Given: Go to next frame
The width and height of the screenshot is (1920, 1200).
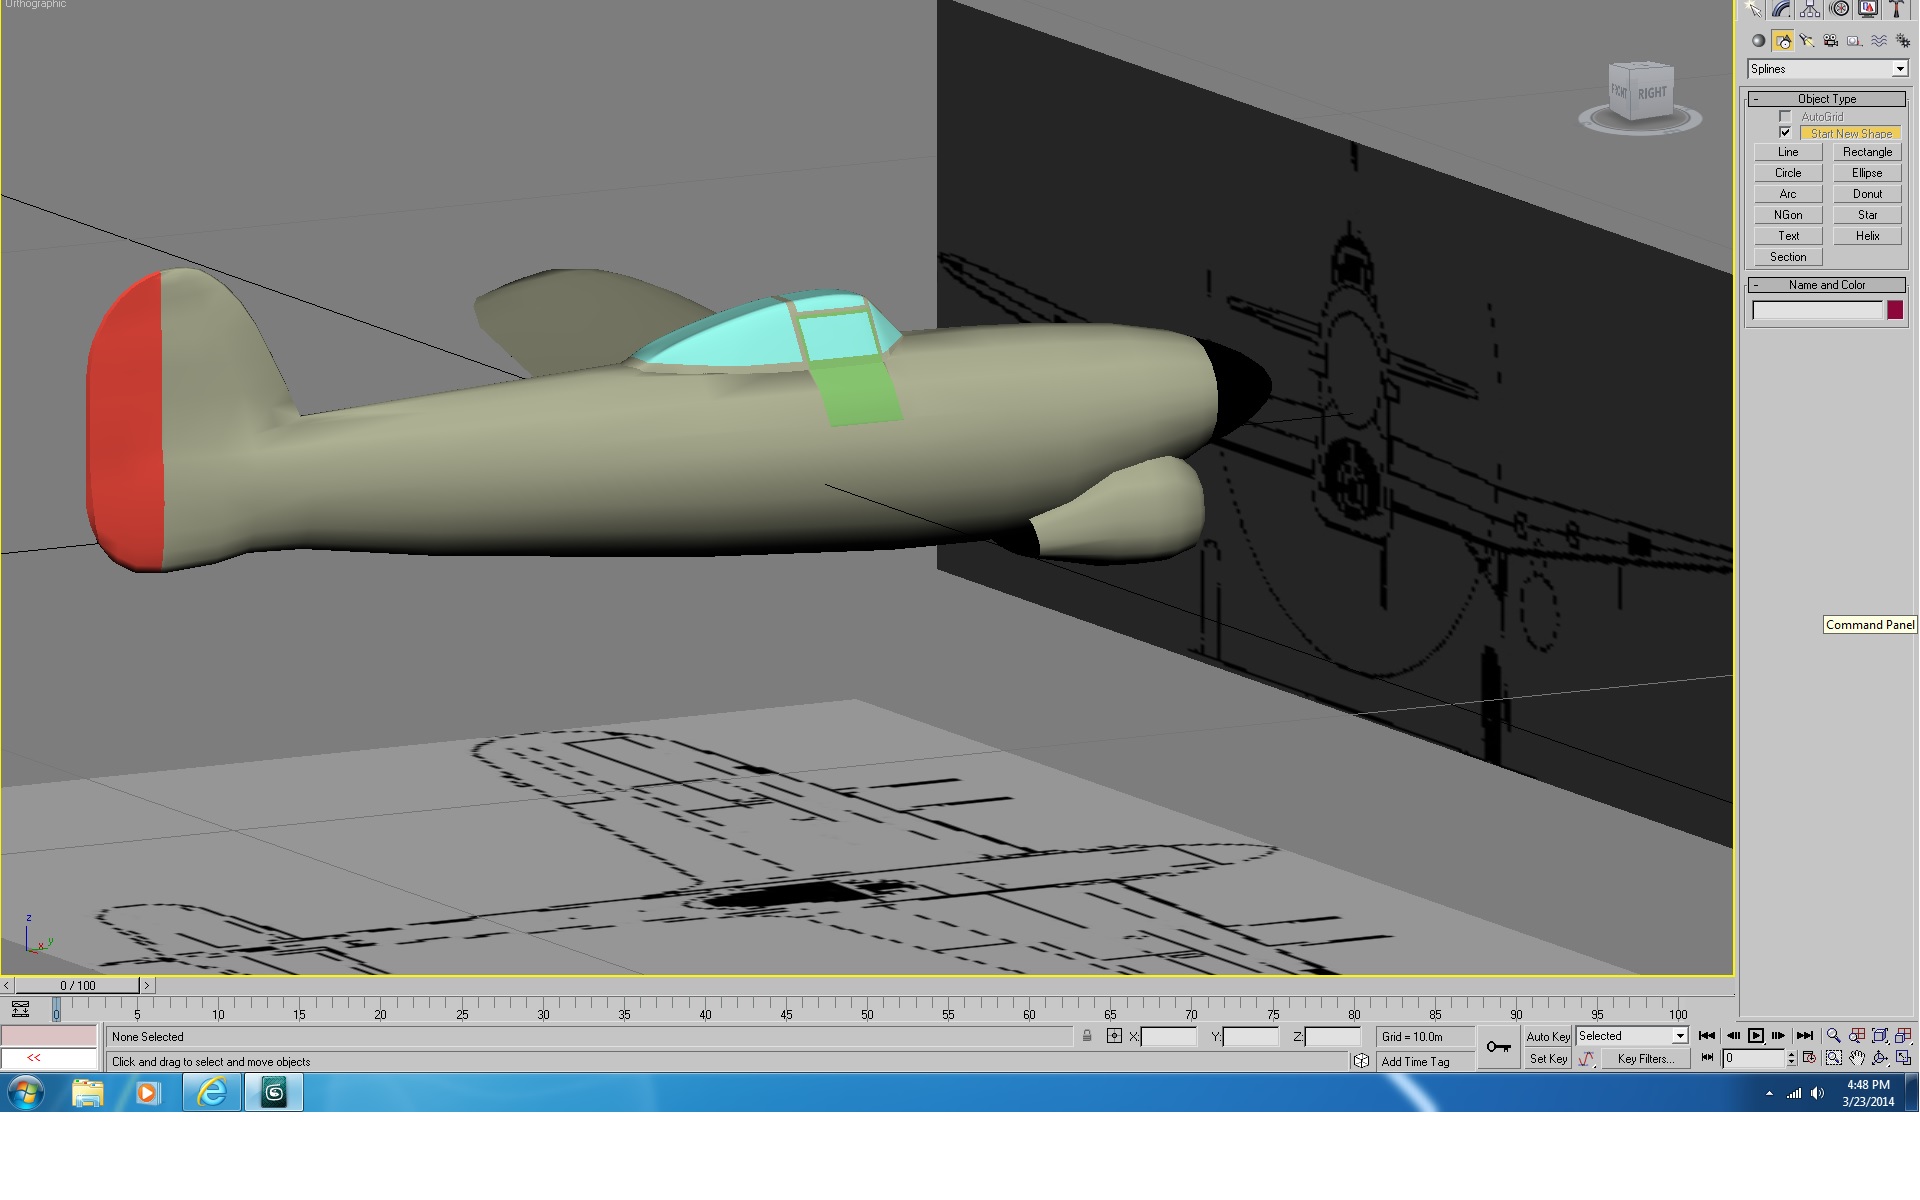Looking at the screenshot, I should pos(1778,1036).
